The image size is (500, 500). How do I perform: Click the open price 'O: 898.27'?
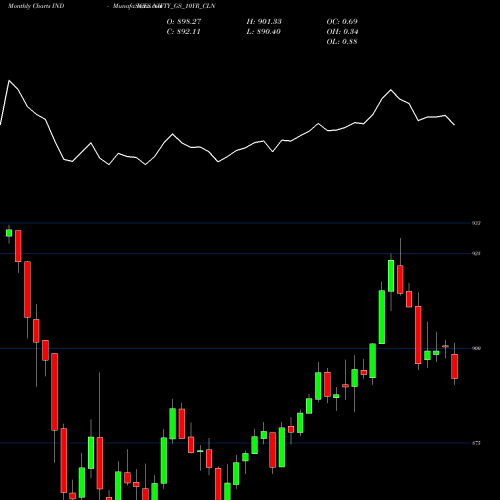(184, 22)
